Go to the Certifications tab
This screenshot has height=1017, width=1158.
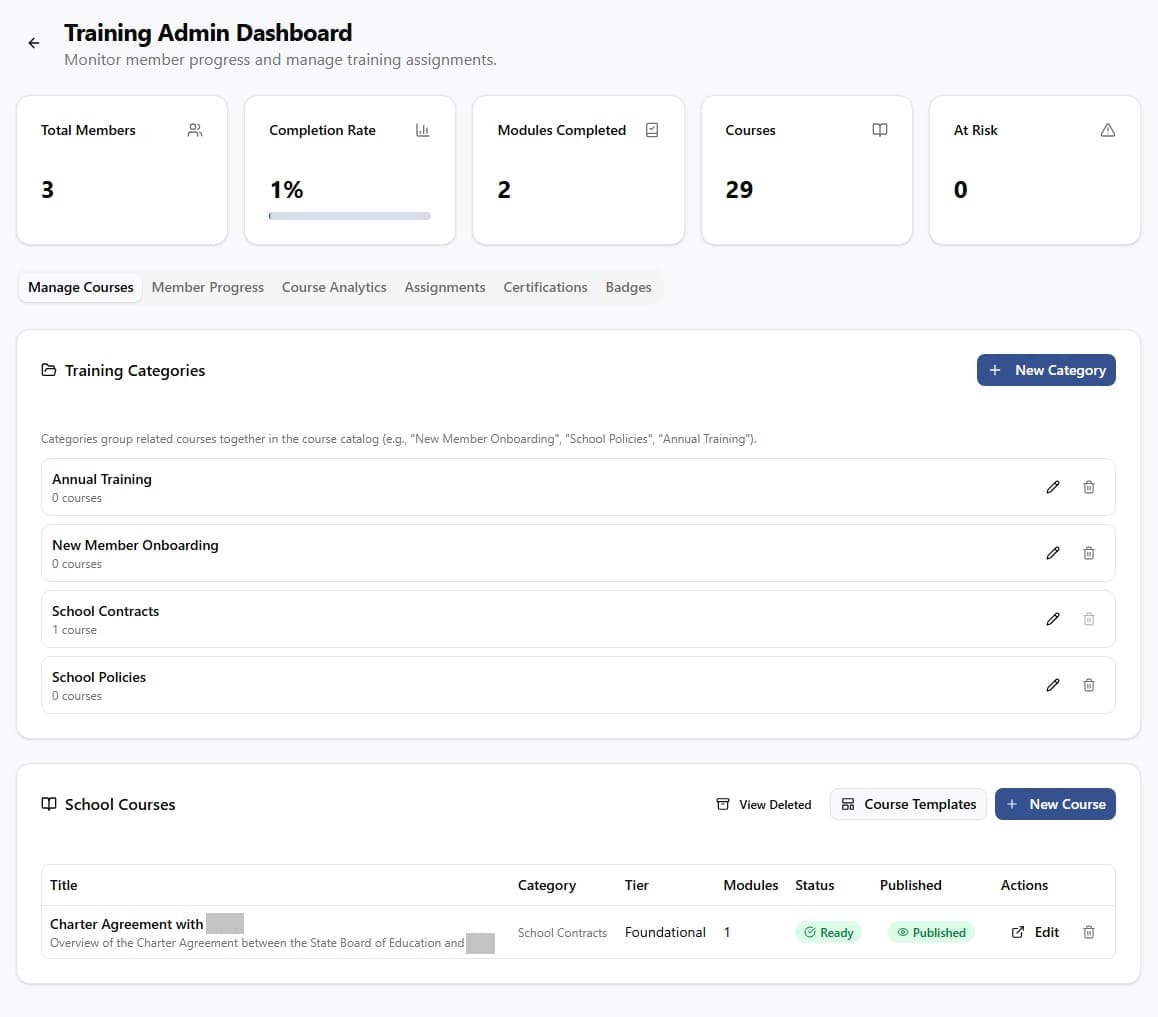(x=545, y=287)
